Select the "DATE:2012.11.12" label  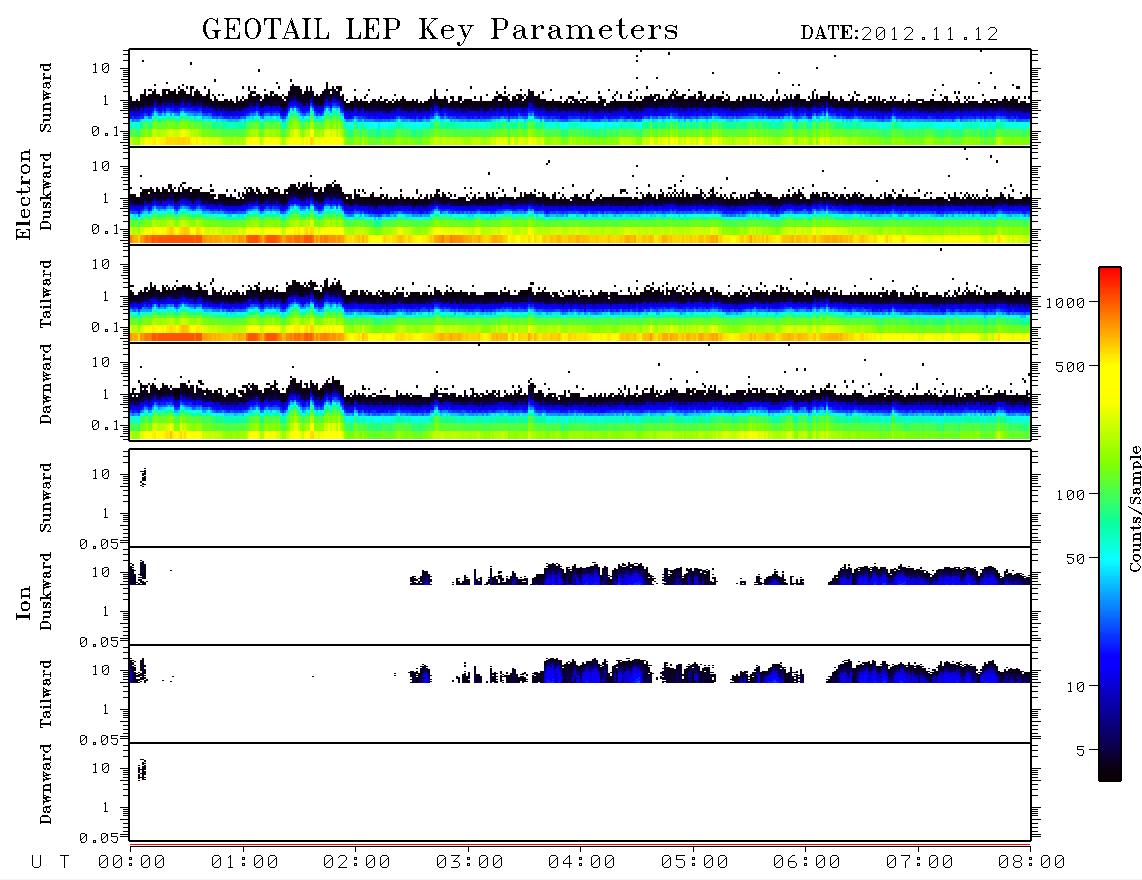[899, 34]
